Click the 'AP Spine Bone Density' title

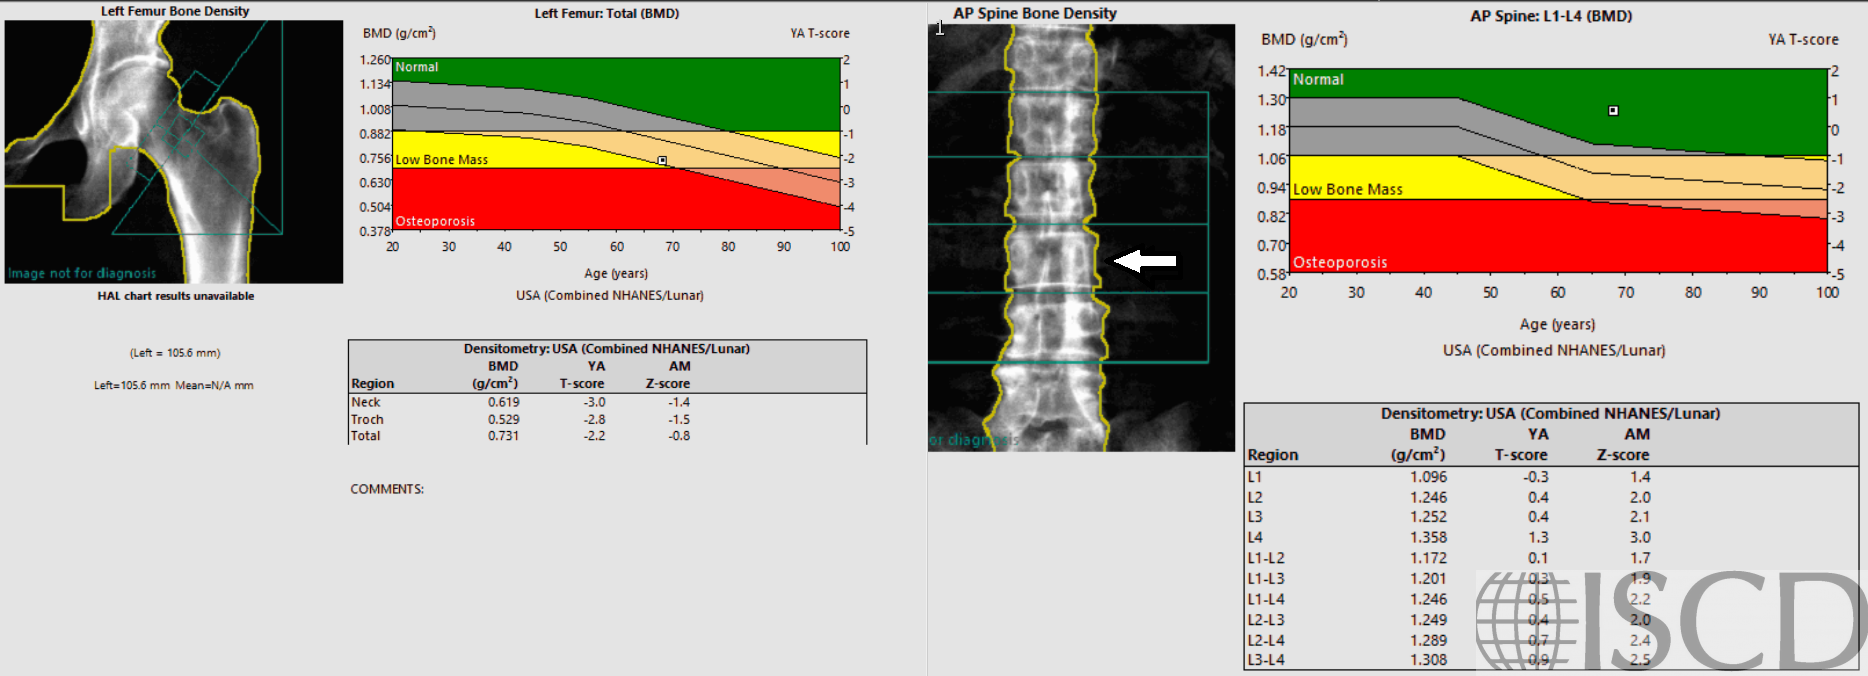[x=1035, y=13]
